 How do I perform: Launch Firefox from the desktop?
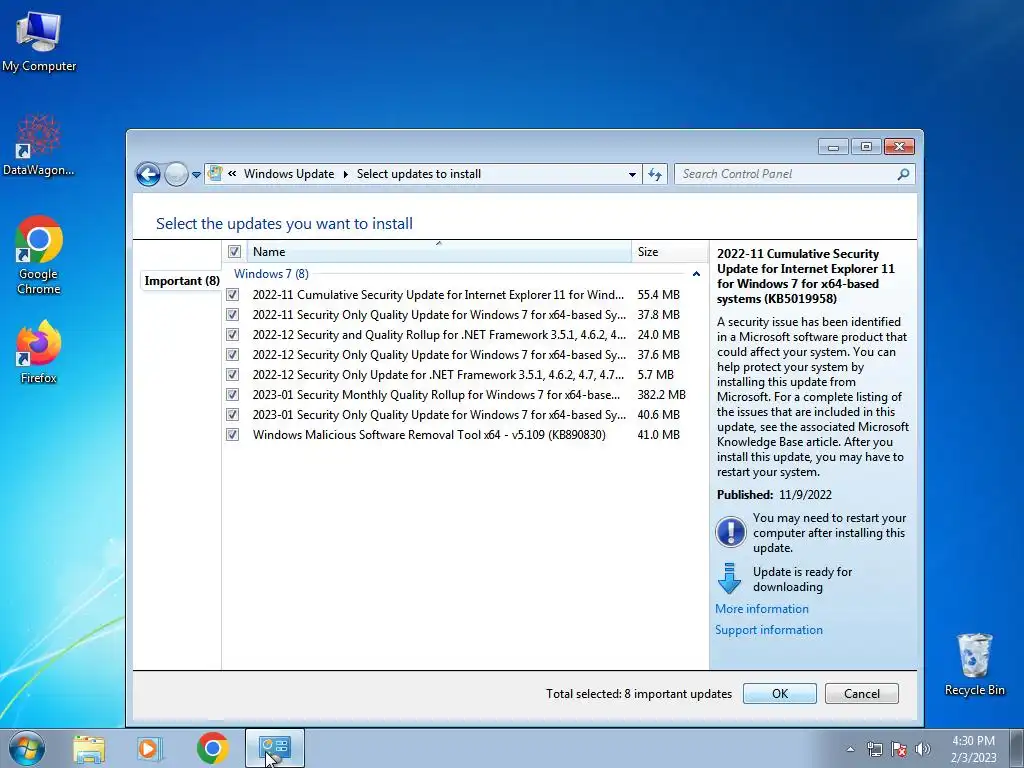click(x=39, y=351)
